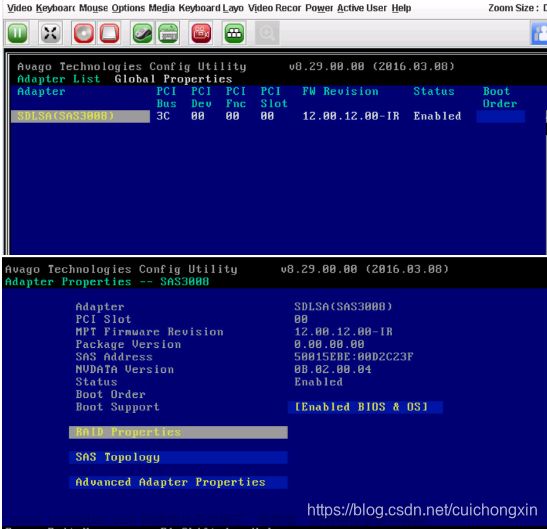Open the Keyboard Layout menu

[211, 8]
